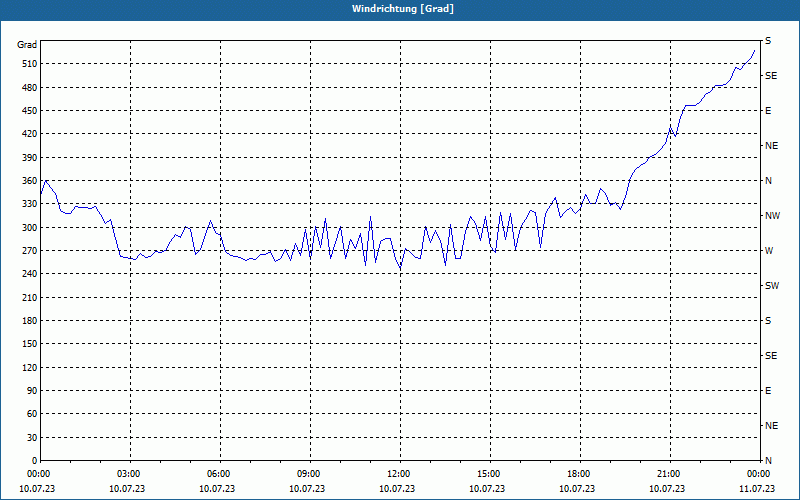
Task: Click the 90 degree axis label
Action: point(32,391)
